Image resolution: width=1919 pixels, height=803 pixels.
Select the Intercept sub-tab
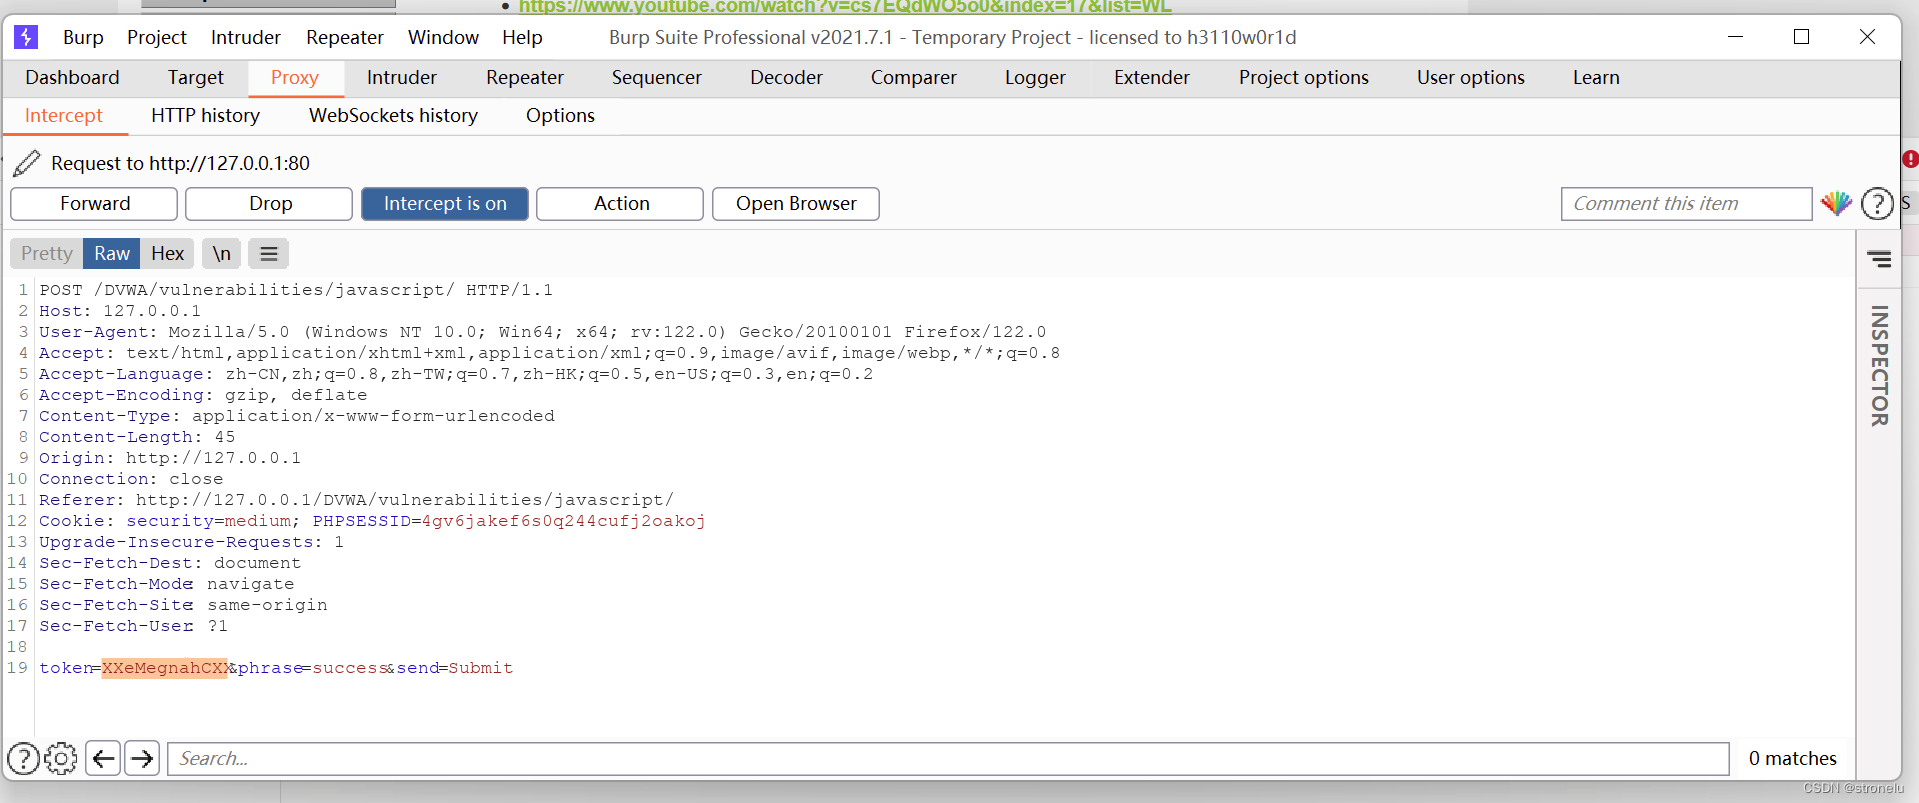coord(64,116)
